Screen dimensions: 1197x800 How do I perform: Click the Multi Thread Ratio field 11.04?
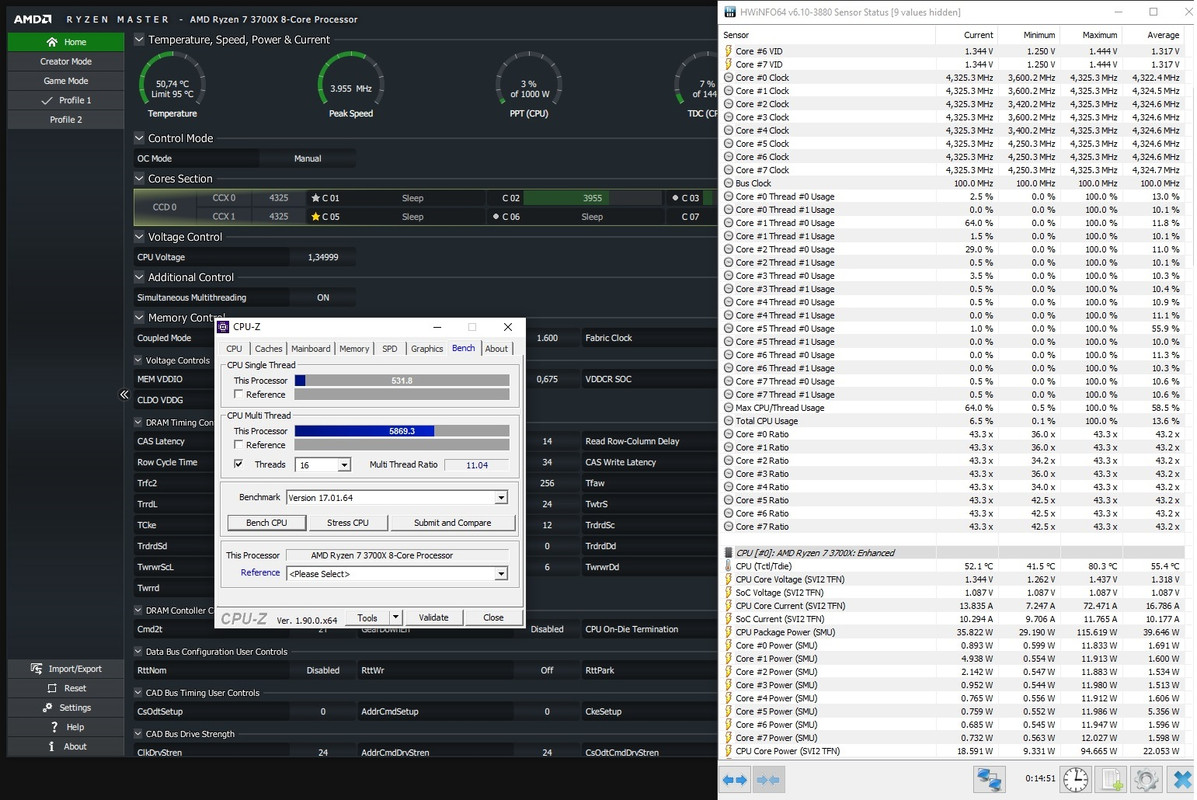(476, 465)
